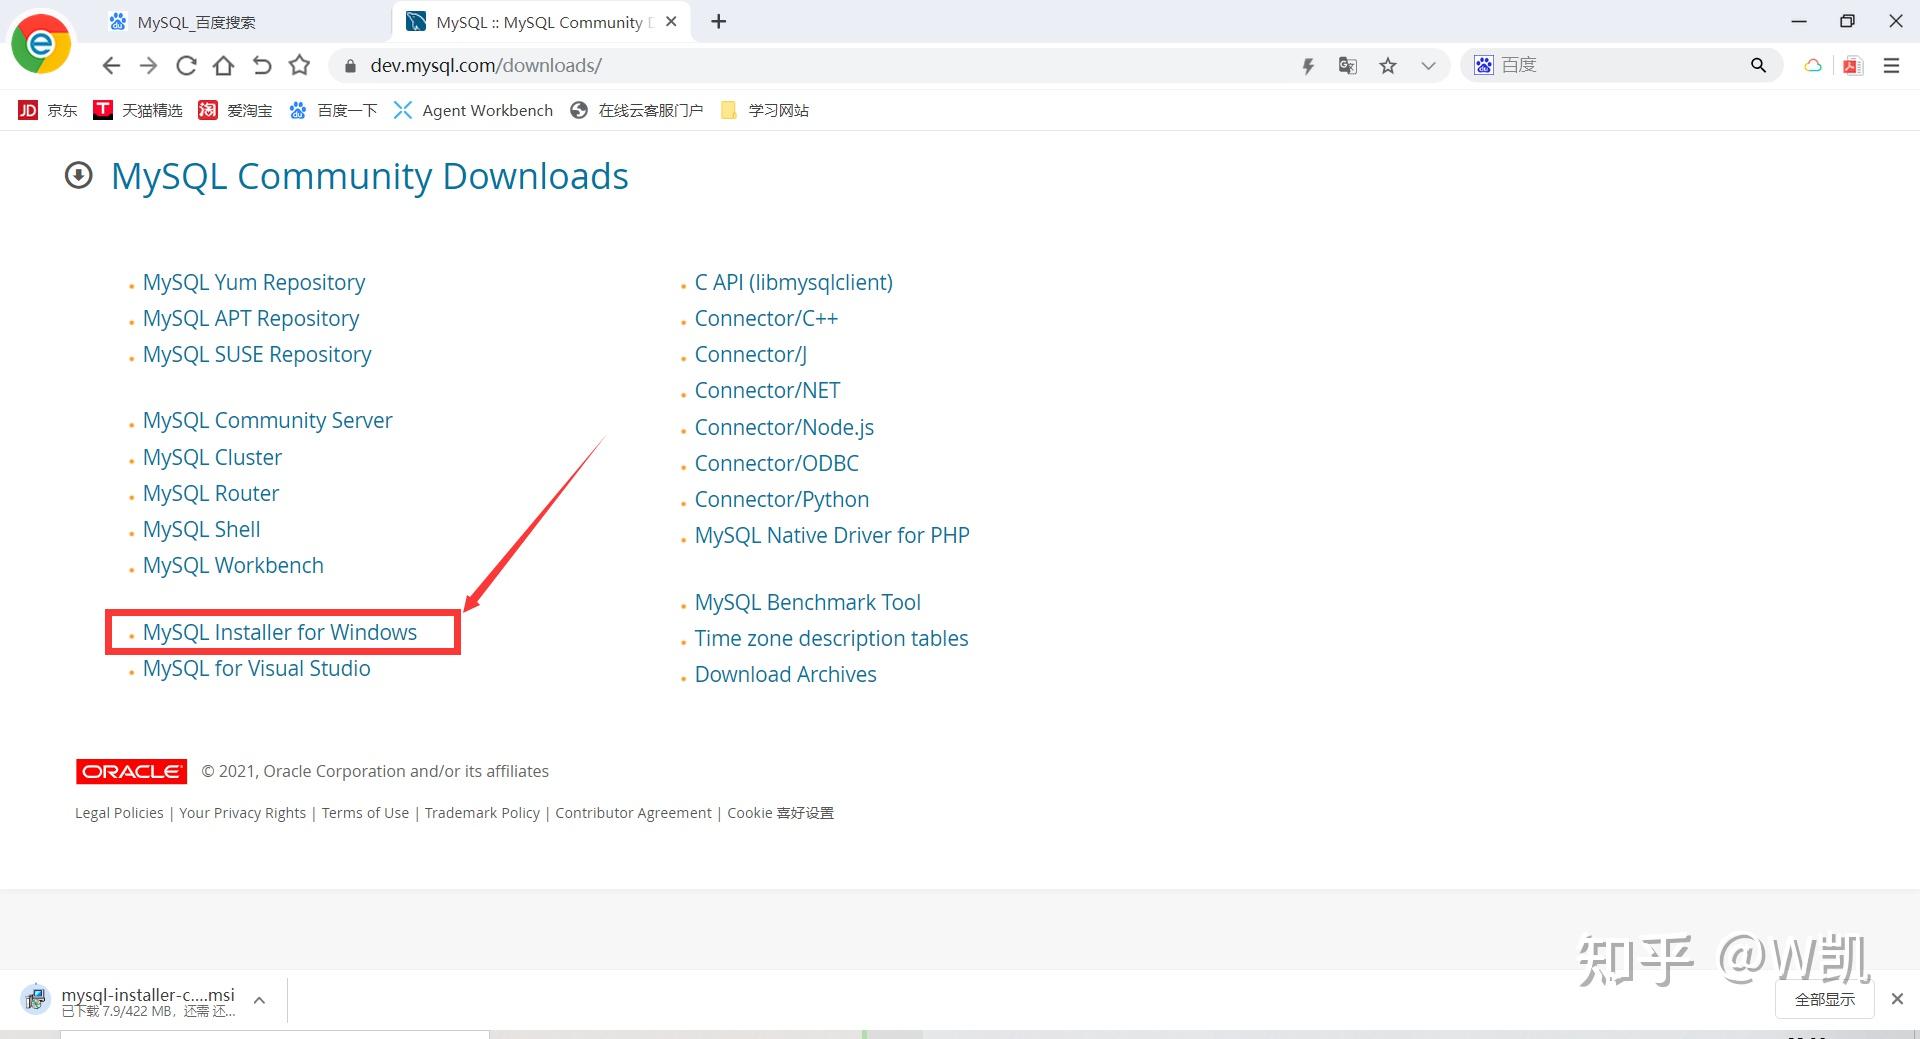Open Time zone description tables link

[831, 638]
